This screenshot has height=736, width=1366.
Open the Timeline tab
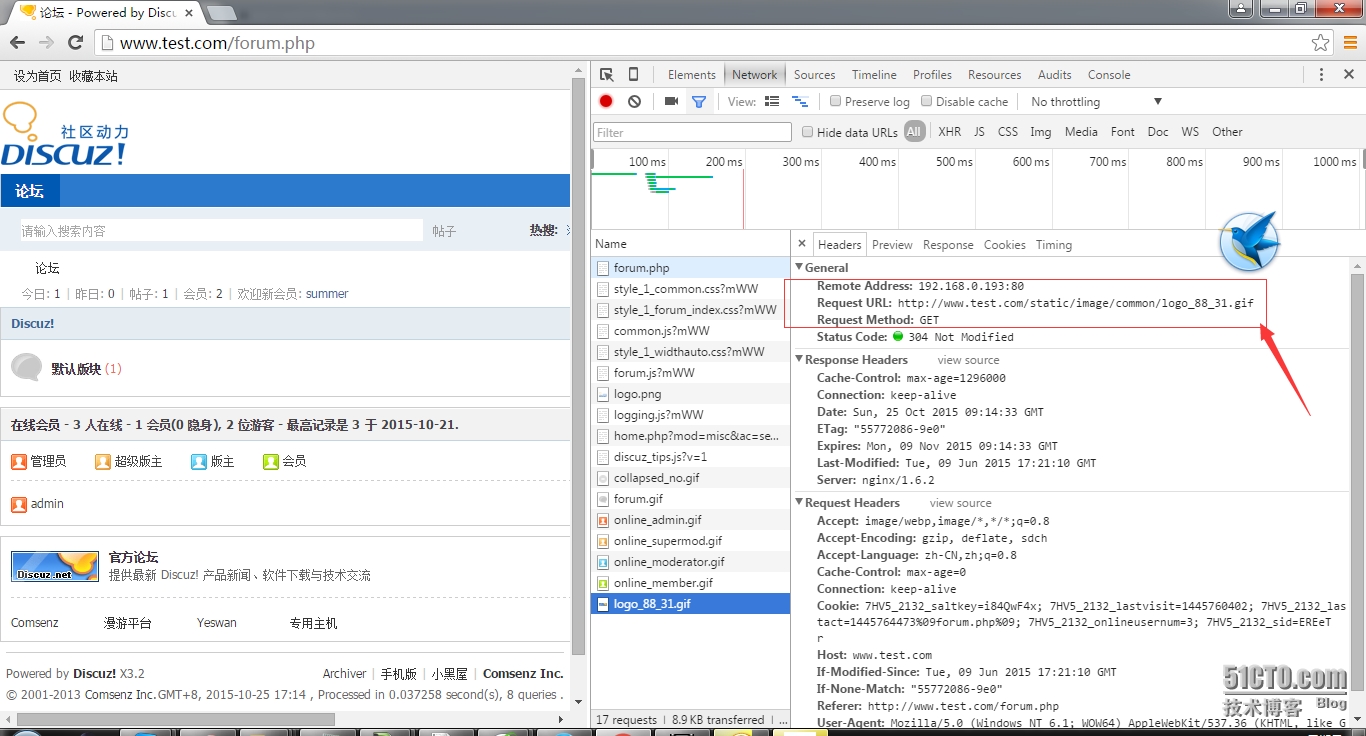[x=874, y=75]
